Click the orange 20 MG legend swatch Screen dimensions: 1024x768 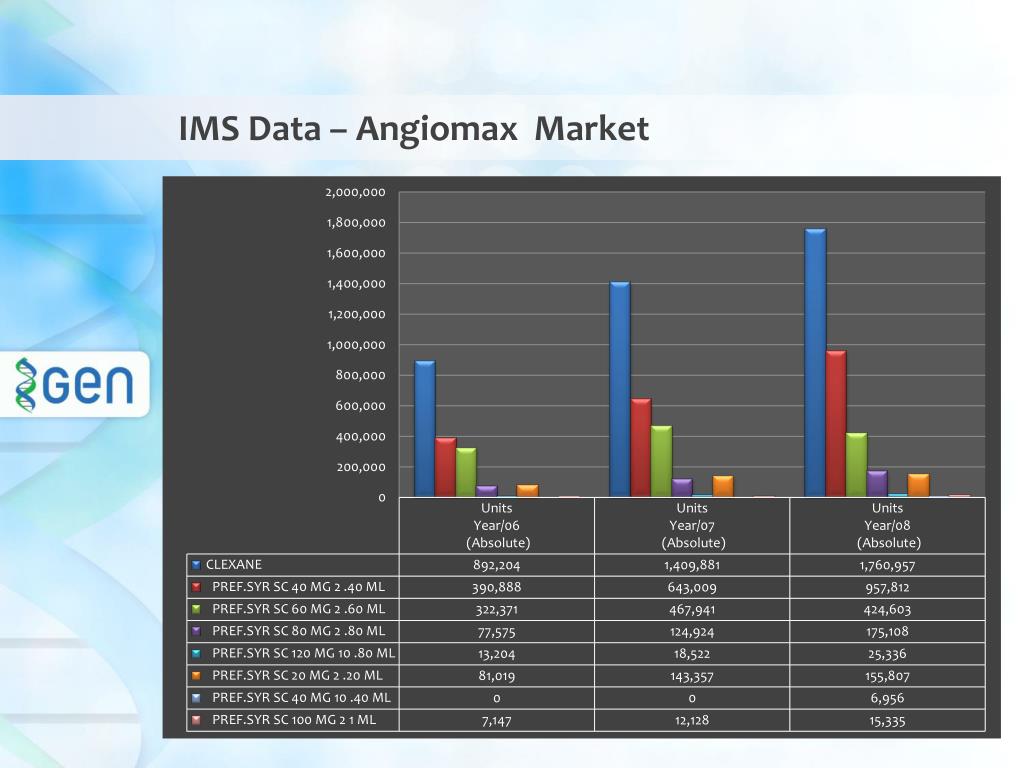pos(196,676)
